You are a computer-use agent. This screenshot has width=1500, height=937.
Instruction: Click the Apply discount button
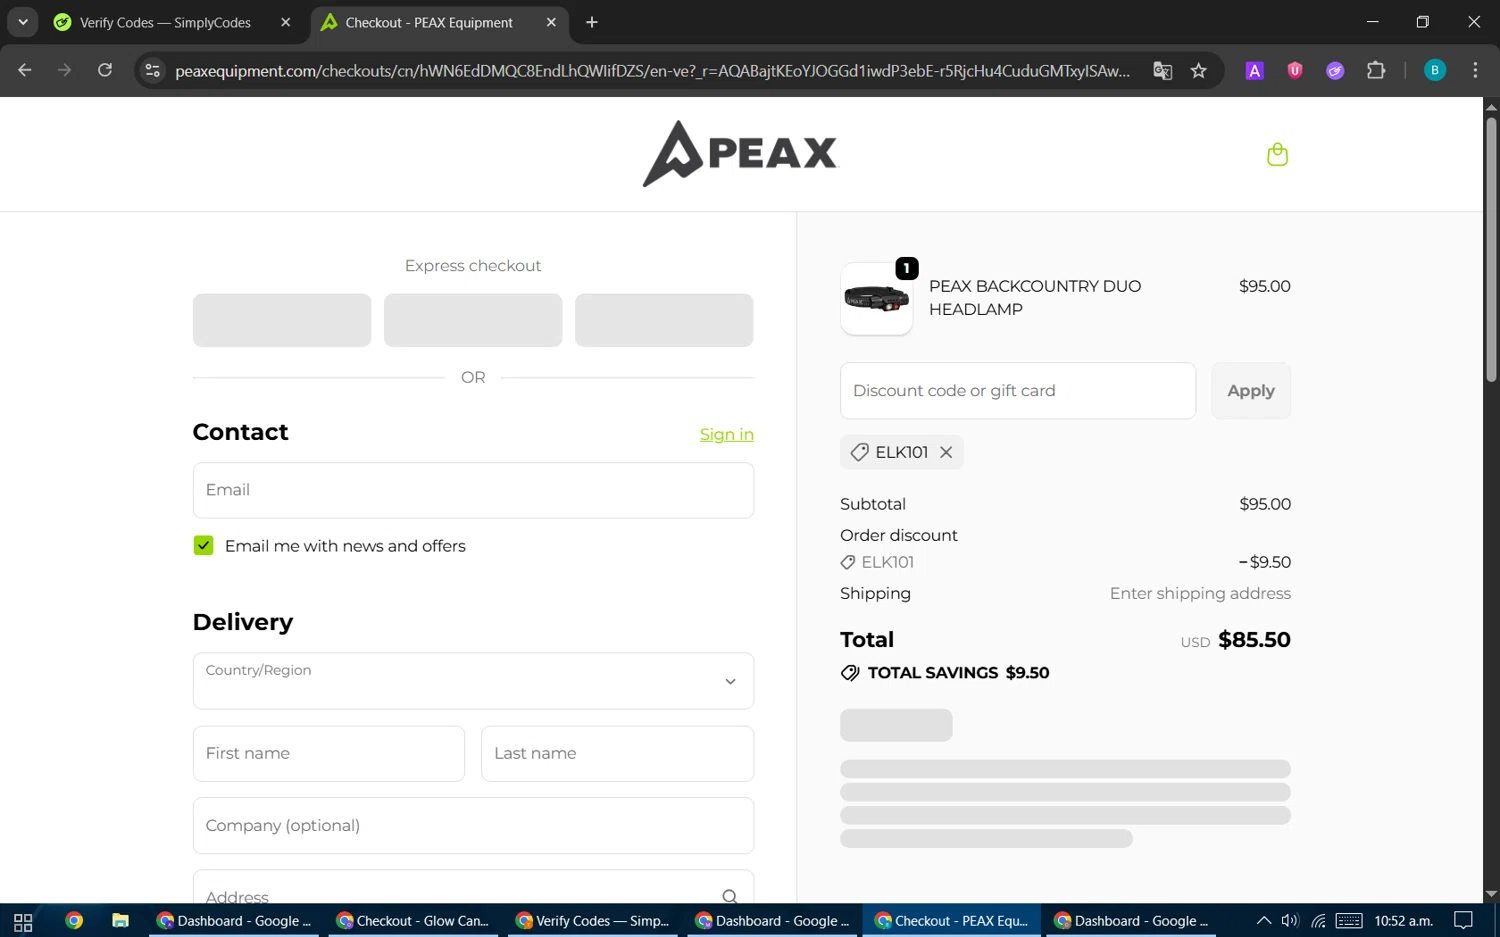tap(1251, 391)
